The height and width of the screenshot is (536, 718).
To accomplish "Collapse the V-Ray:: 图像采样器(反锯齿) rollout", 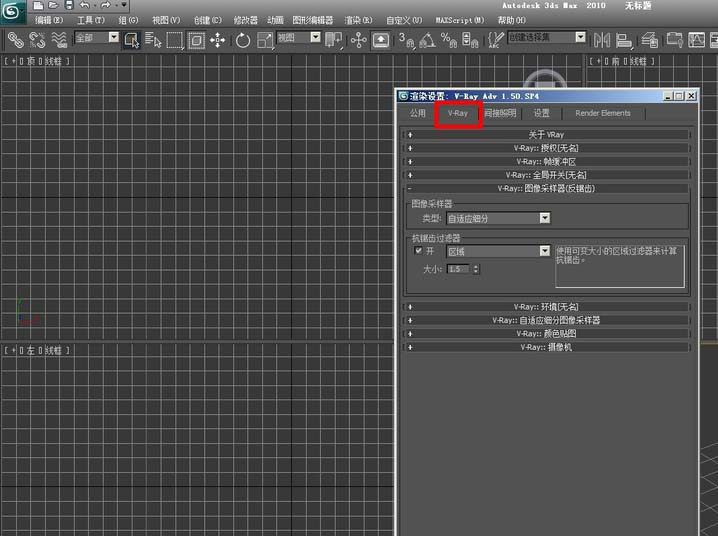I will pos(546,188).
